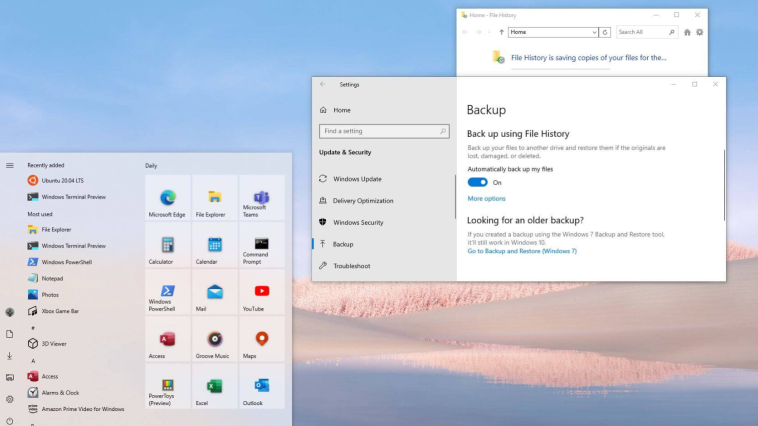Select Troubleshoot in the Settings sidebar
Image resolution: width=758 pixels, height=426 pixels.
click(x=351, y=266)
